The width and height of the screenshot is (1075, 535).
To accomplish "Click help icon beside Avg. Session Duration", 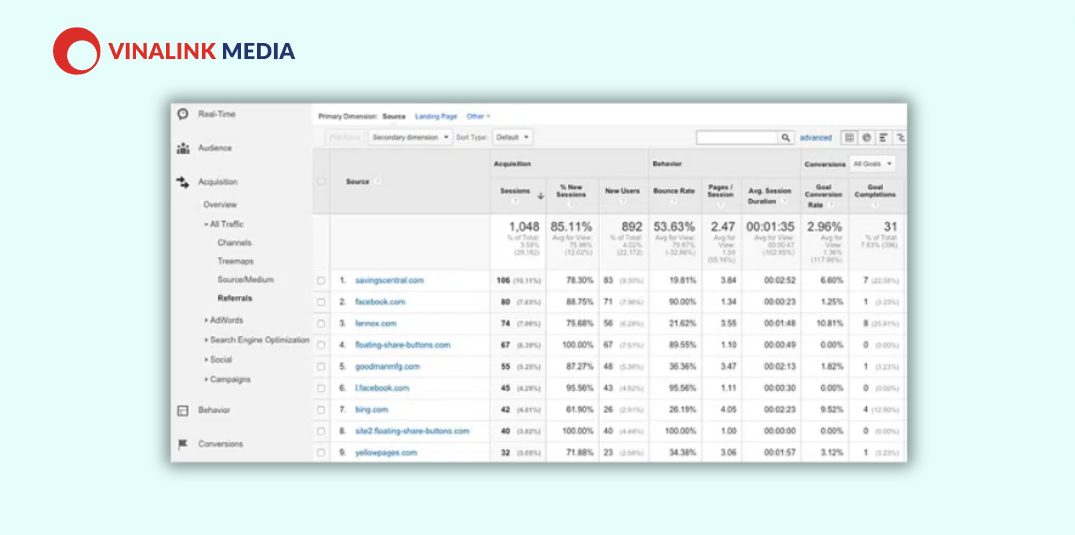I will [784, 202].
